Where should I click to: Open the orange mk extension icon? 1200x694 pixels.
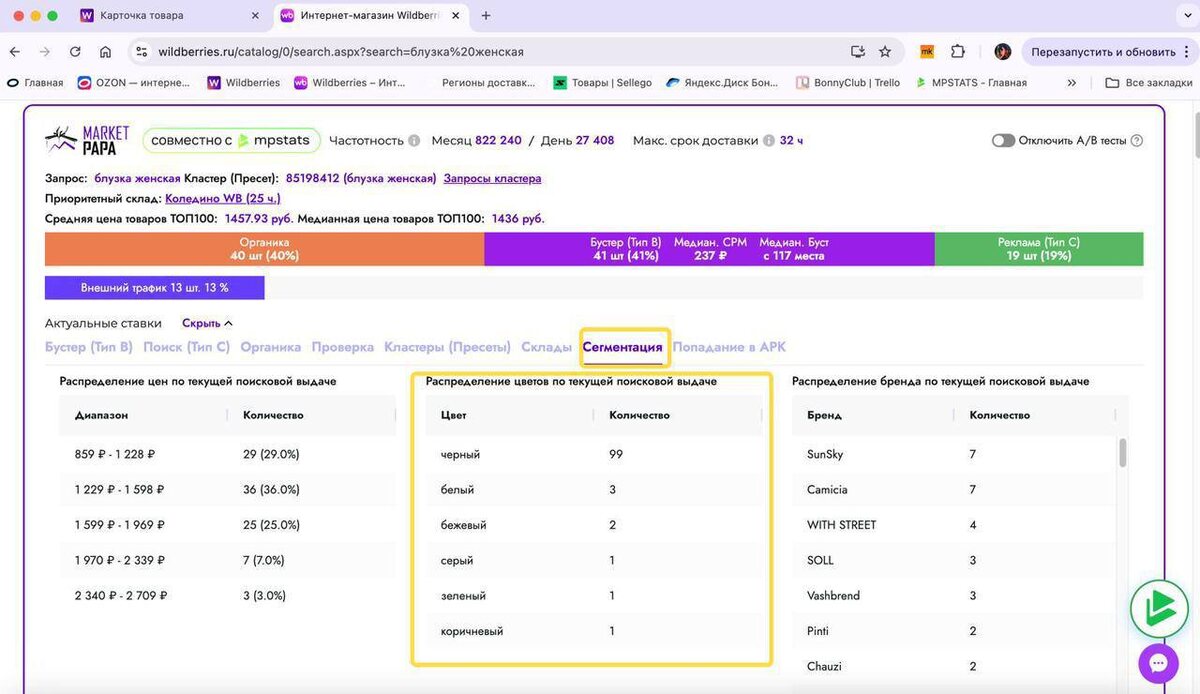(927, 52)
